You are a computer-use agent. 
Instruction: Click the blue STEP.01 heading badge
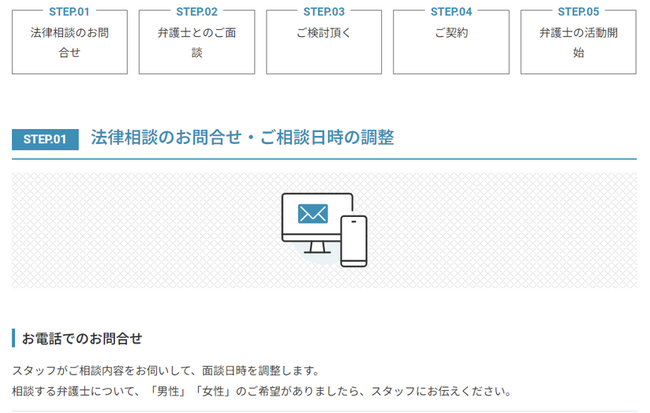[45, 139]
